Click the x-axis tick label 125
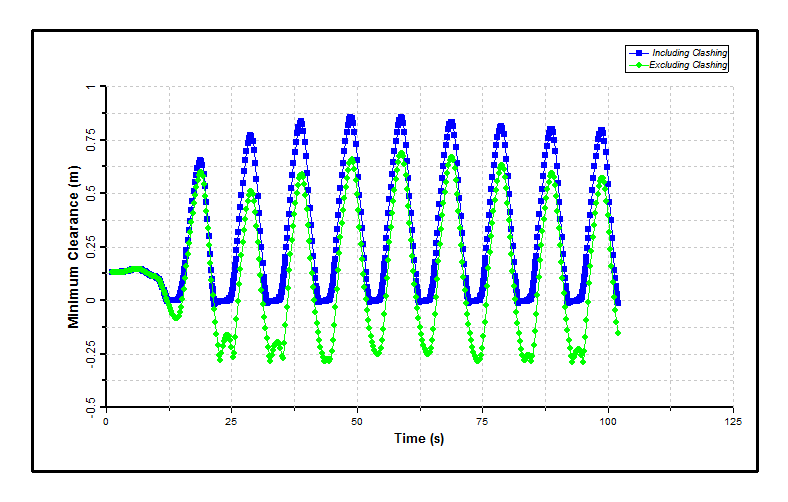This screenshot has height=502, width=788. (x=733, y=422)
